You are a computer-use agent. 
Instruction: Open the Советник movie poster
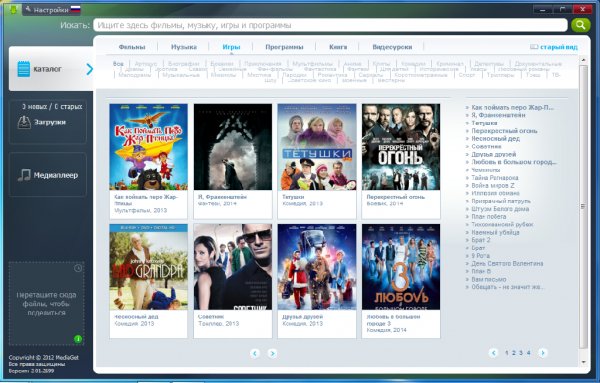233,267
